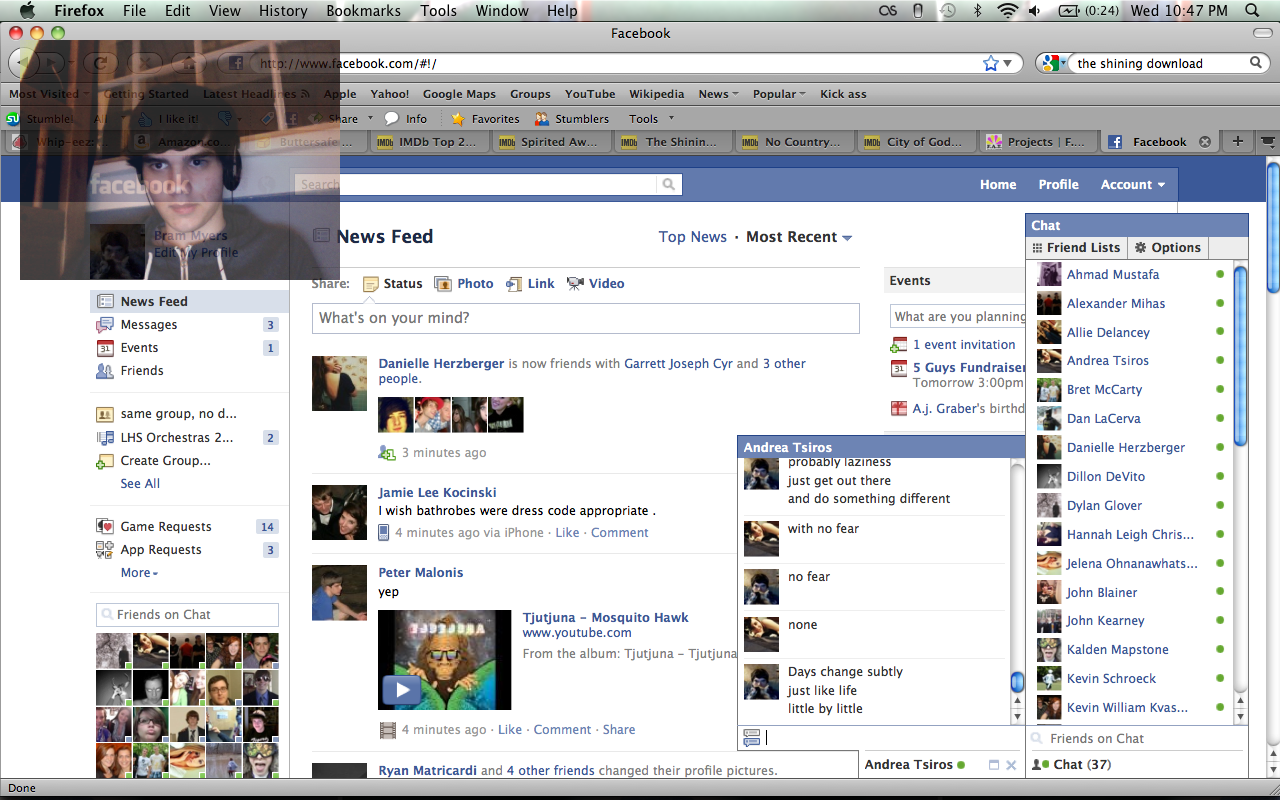Click Stumblers in the StumbleUpon toolbar
The width and height of the screenshot is (1280, 800).
pyautogui.click(x=572, y=118)
